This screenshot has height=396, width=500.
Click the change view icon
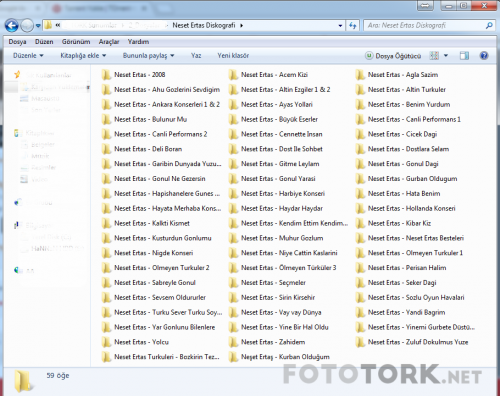pyautogui.click(x=434, y=56)
